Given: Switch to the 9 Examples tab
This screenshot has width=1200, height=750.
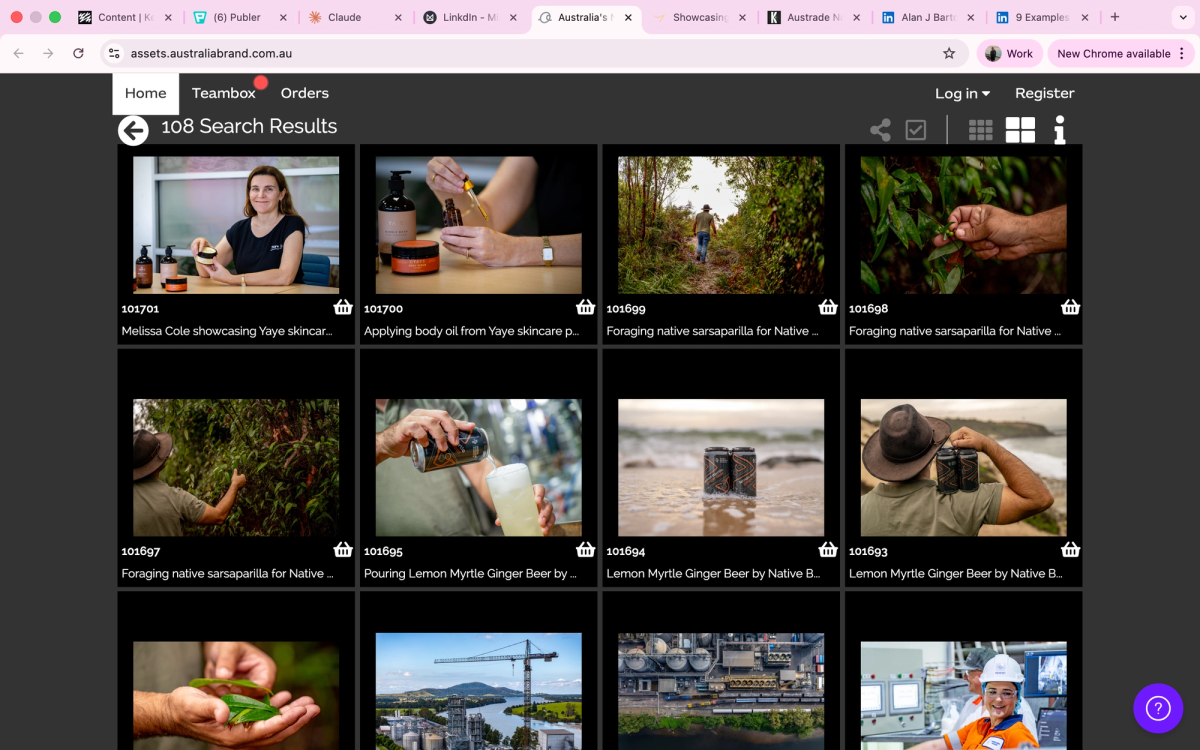Looking at the screenshot, I should [x=1040, y=17].
